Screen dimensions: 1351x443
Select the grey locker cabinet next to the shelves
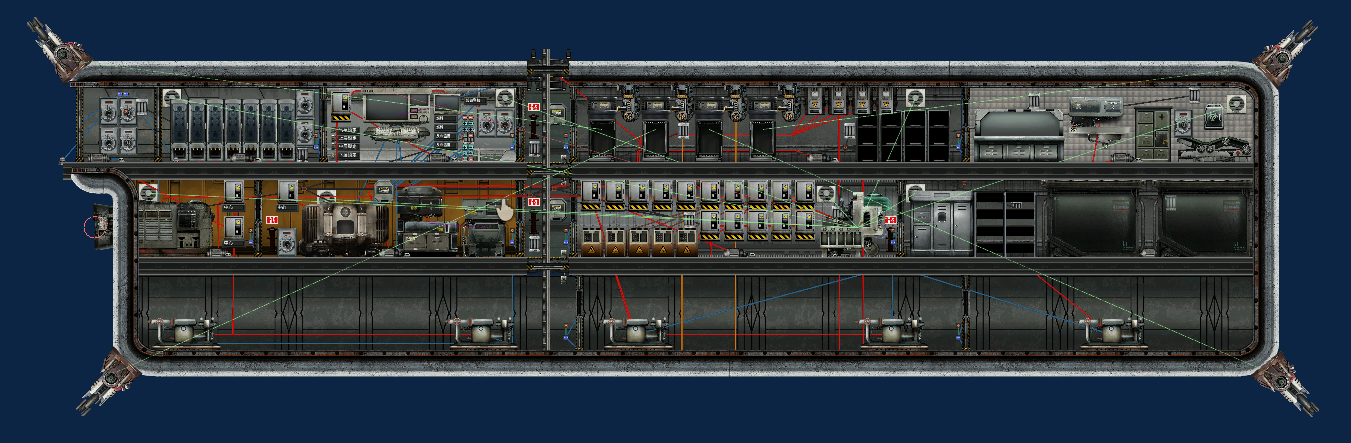(x=941, y=223)
